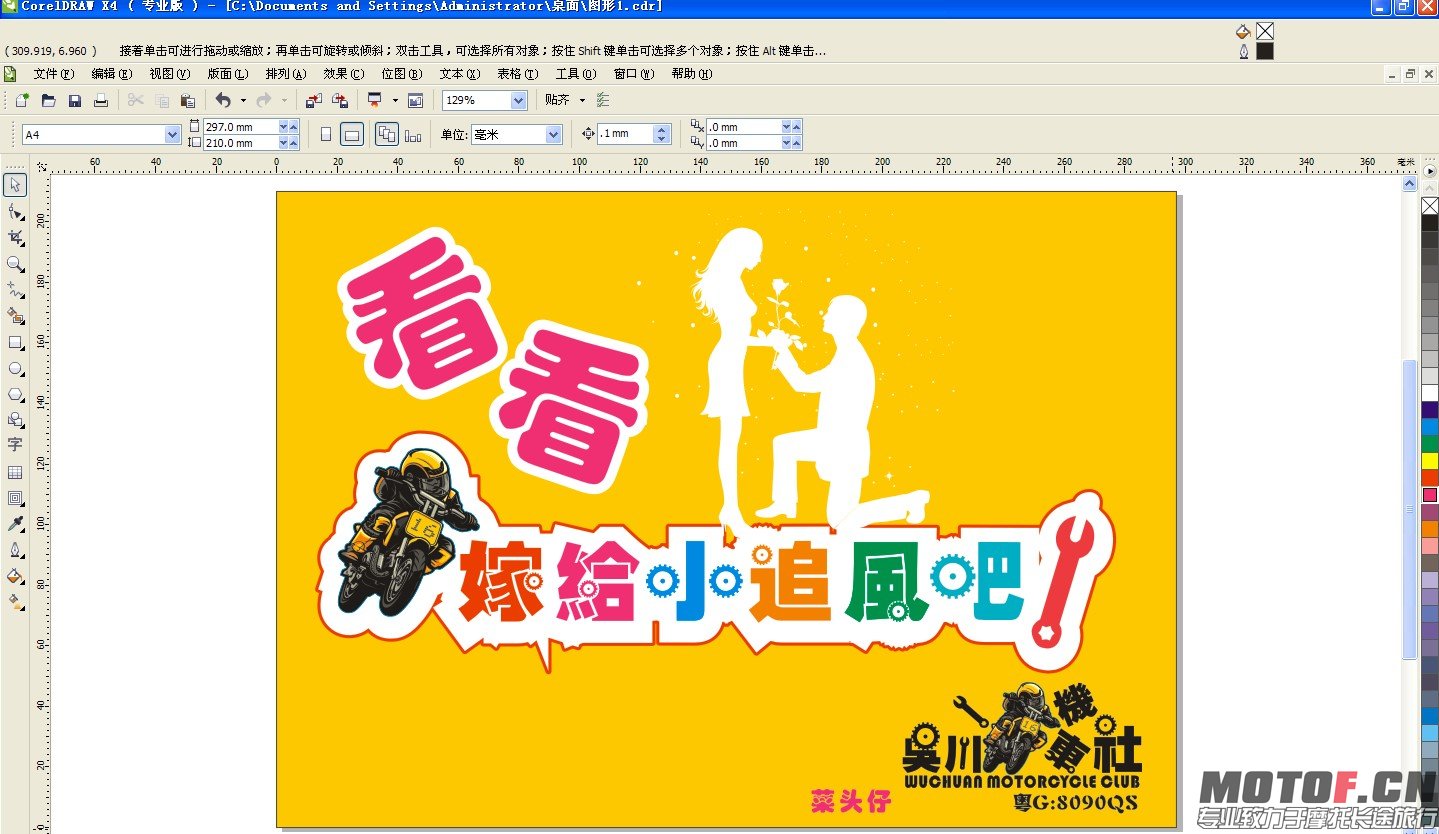This screenshot has height=834, width=1439.
Task: Undo the last action
Action: coord(222,100)
